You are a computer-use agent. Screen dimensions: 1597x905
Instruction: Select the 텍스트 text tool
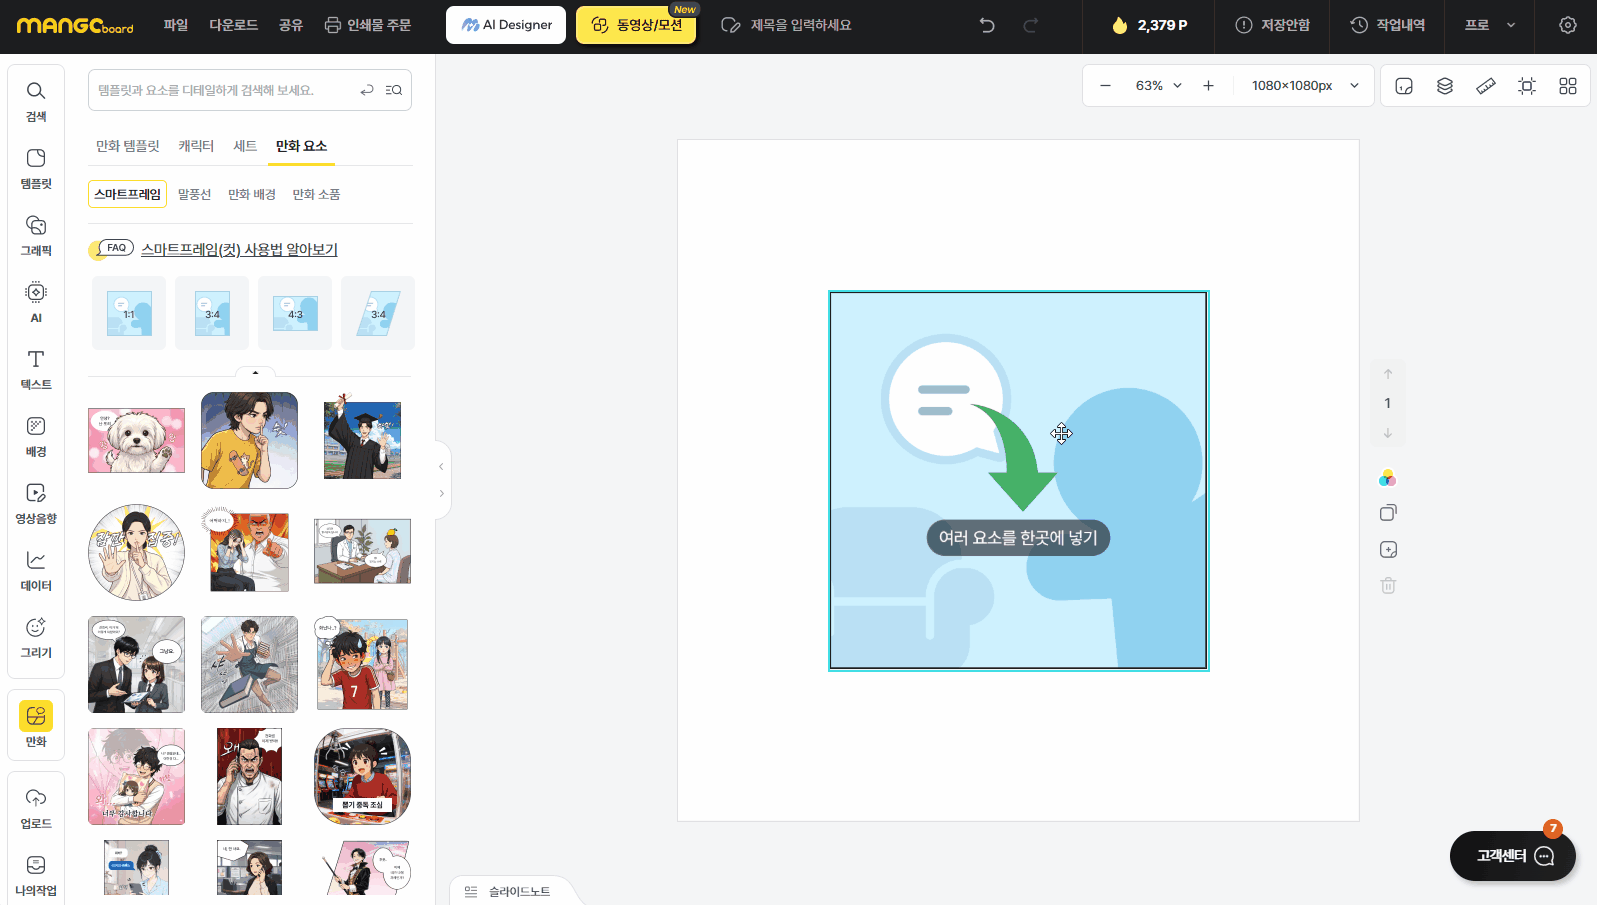tap(36, 370)
